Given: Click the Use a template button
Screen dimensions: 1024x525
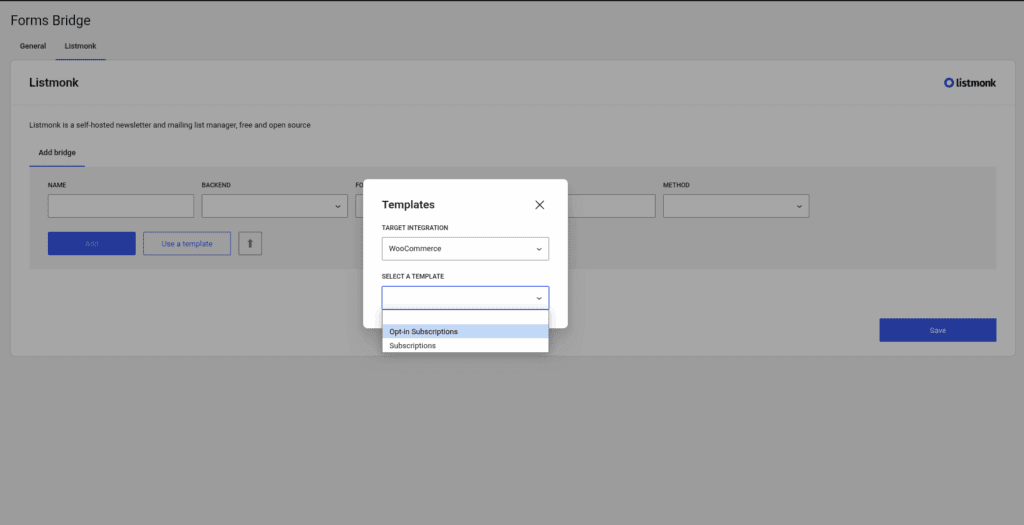Looking at the screenshot, I should pyautogui.click(x=187, y=244).
